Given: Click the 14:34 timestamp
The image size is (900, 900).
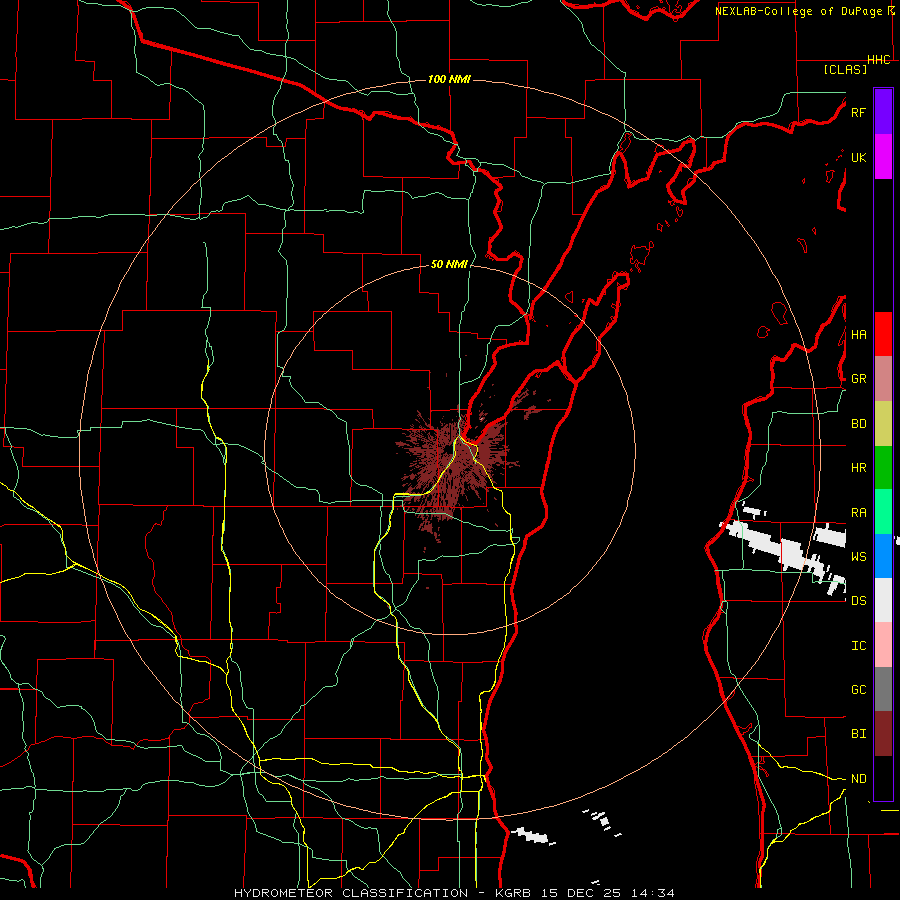Looking at the screenshot, I should pos(651,893).
